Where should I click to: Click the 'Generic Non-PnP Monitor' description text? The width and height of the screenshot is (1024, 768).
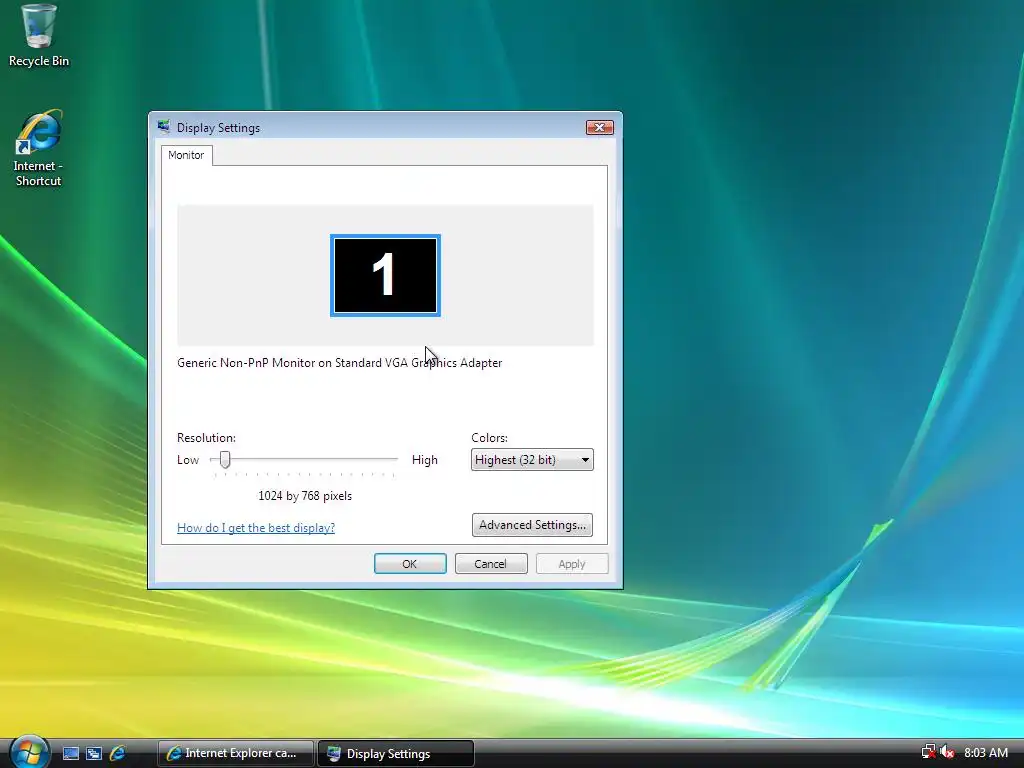pyautogui.click(x=340, y=362)
